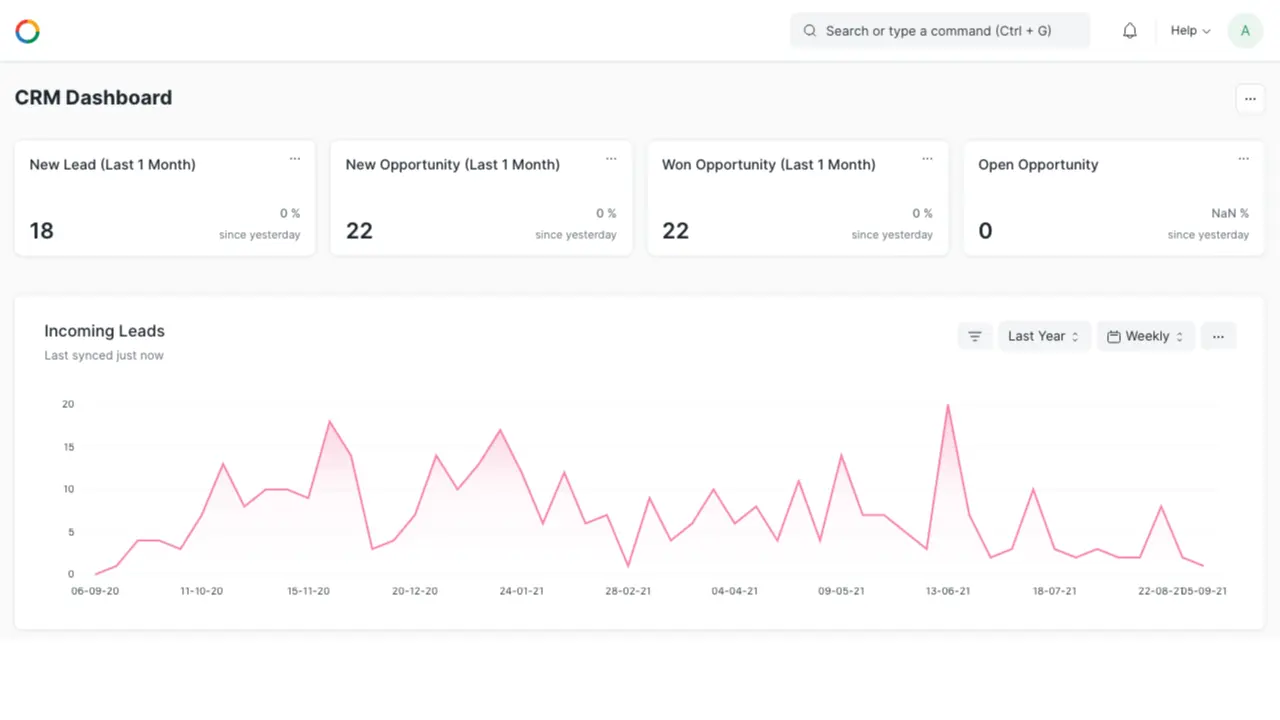Click the calendar icon inside the Weekly selector

[x=1113, y=336]
